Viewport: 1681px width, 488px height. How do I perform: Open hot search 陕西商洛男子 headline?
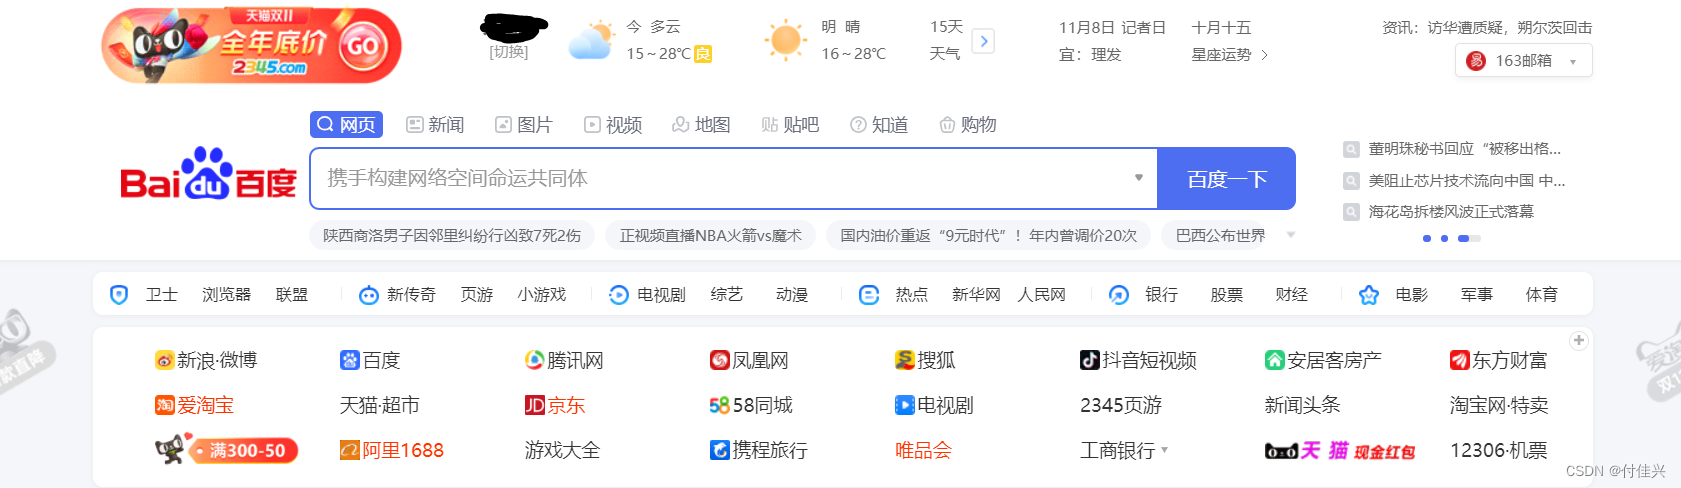coord(452,235)
